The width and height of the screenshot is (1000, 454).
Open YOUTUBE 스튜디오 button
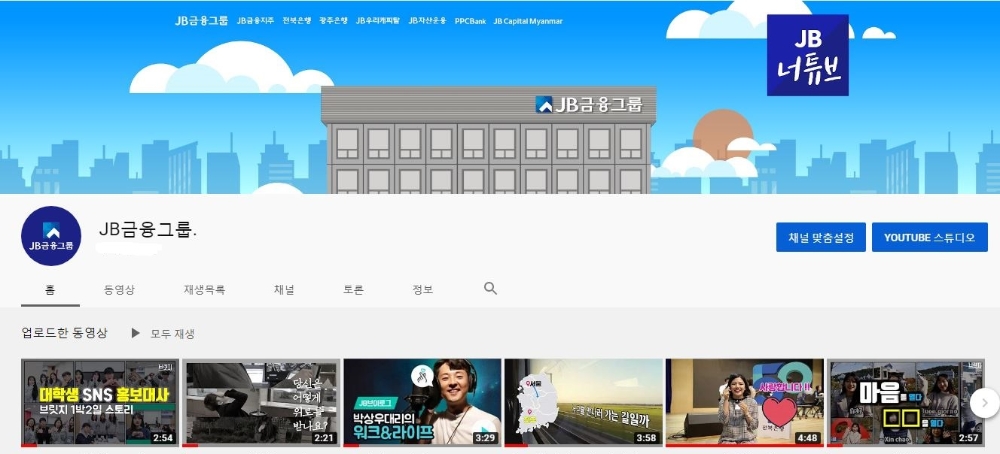click(x=929, y=237)
